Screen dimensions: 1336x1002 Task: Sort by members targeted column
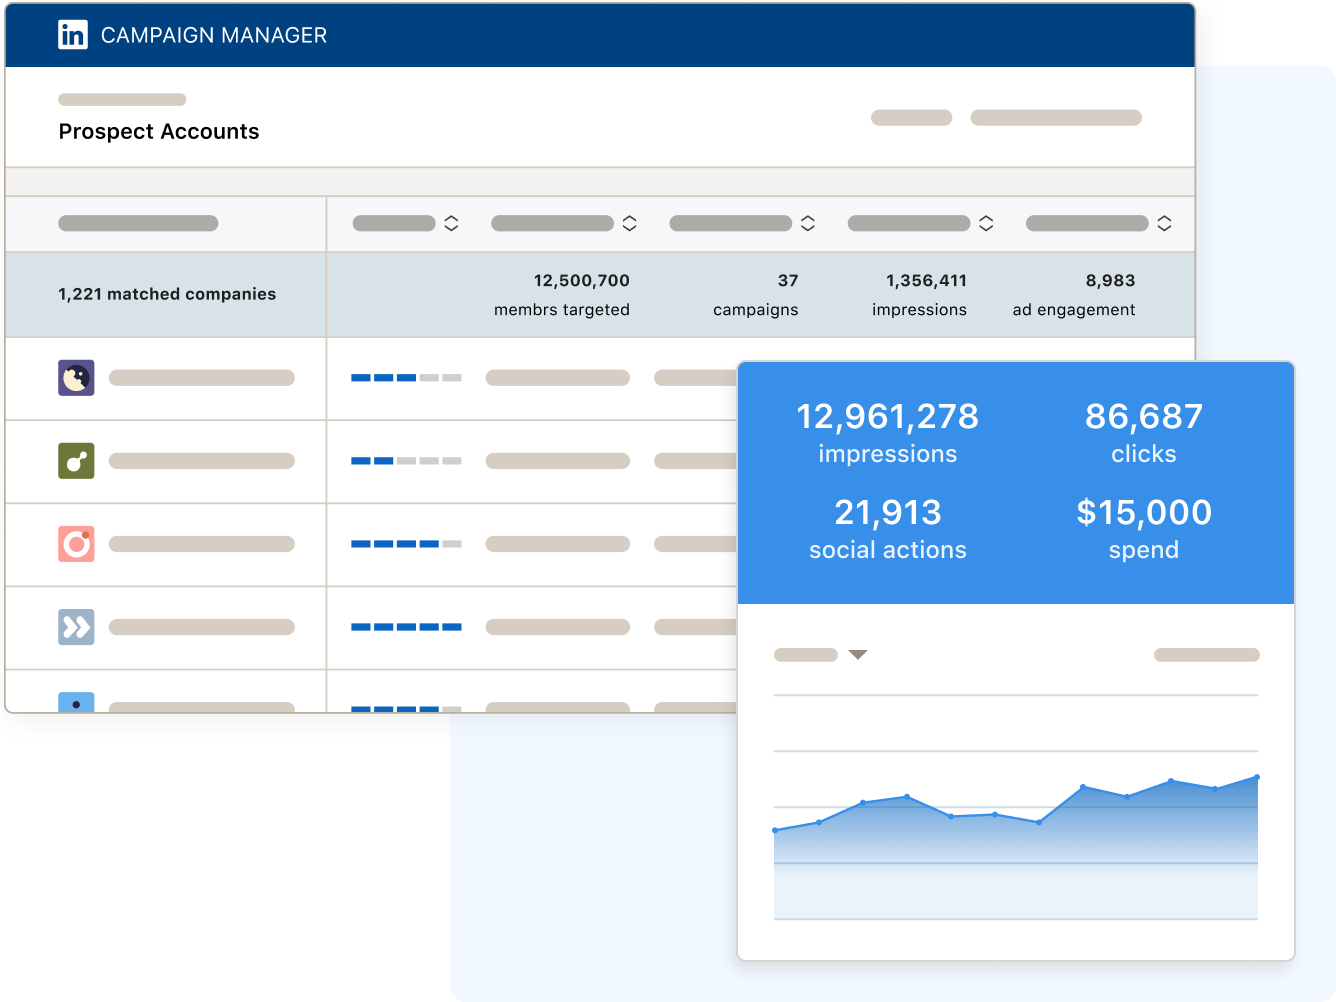pyautogui.click(x=629, y=224)
